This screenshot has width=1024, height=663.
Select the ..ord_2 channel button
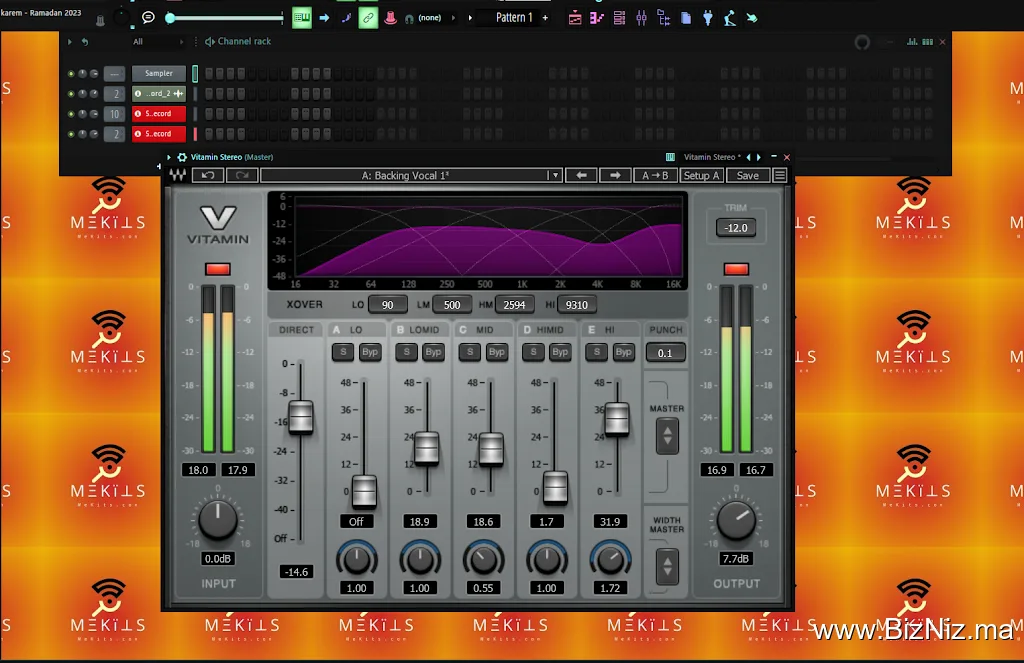click(x=159, y=93)
